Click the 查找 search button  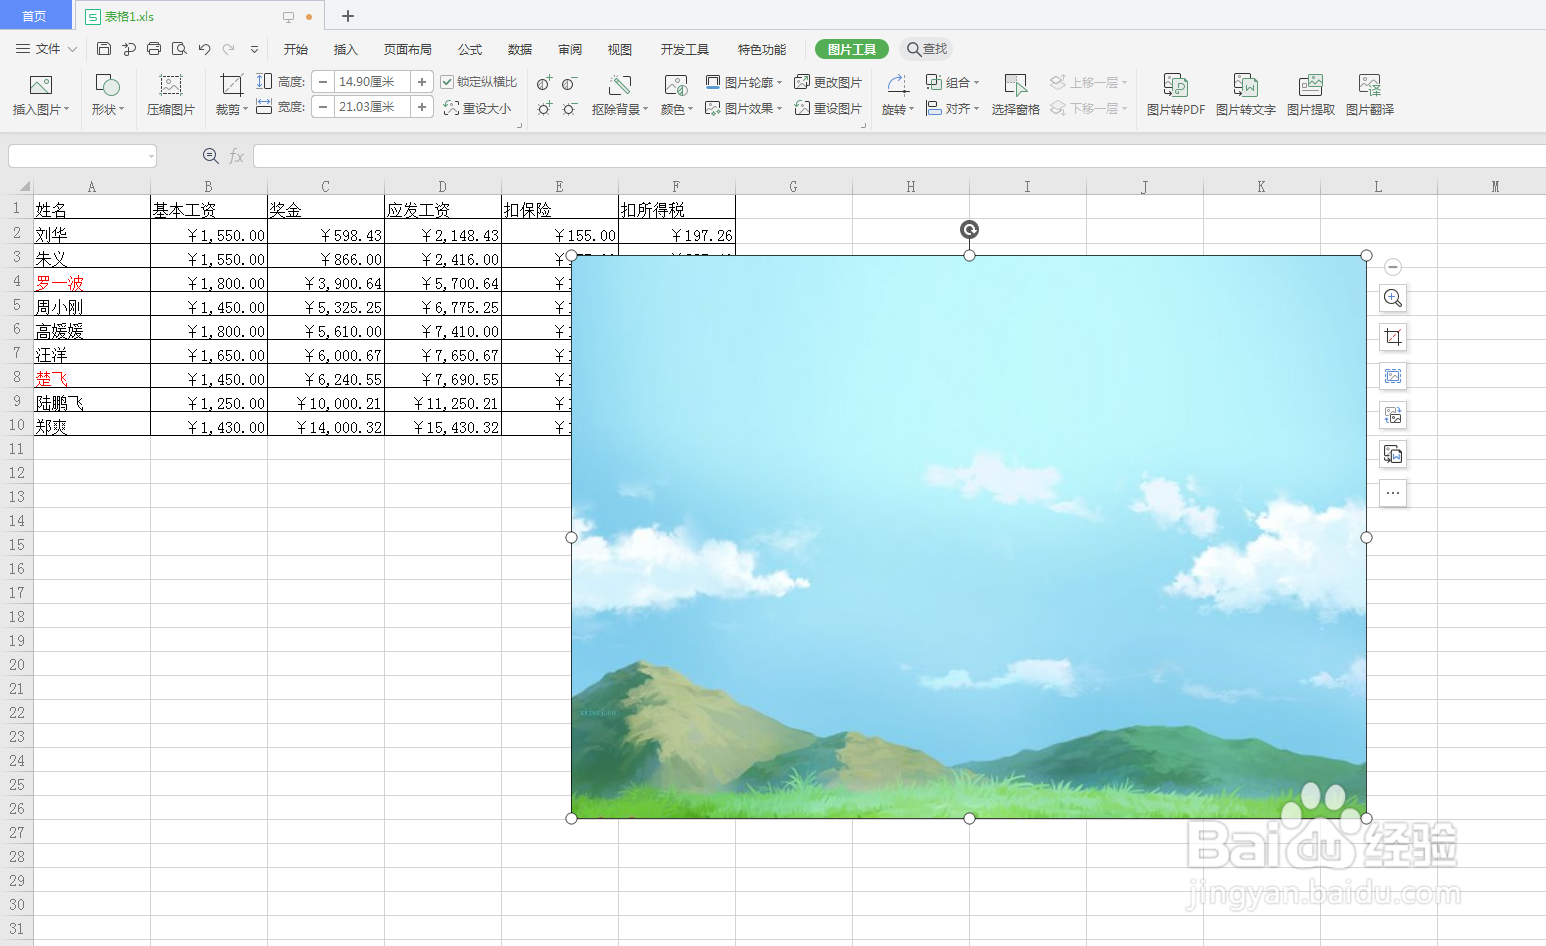coord(928,49)
